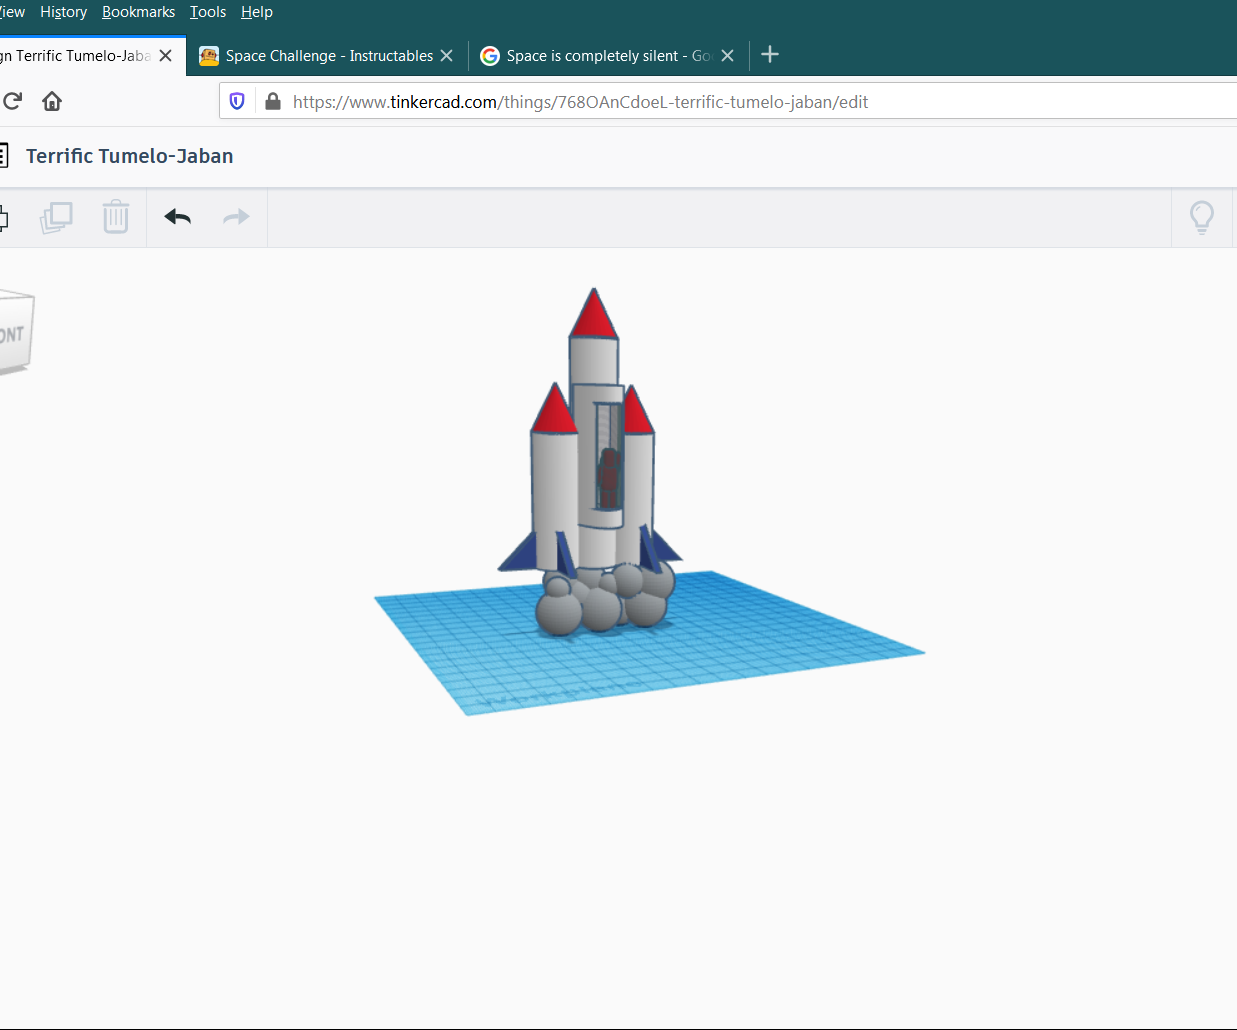Open the Help menu
This screenshot has width=1237, height=1030.
[256, 11]
